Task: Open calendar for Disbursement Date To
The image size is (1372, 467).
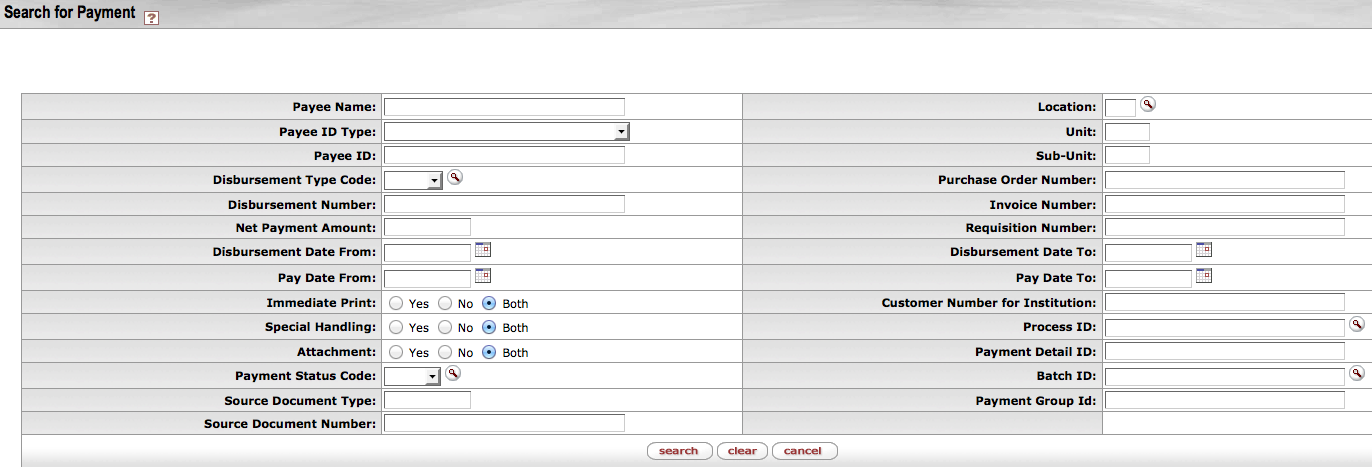Action: point(1204,250)
